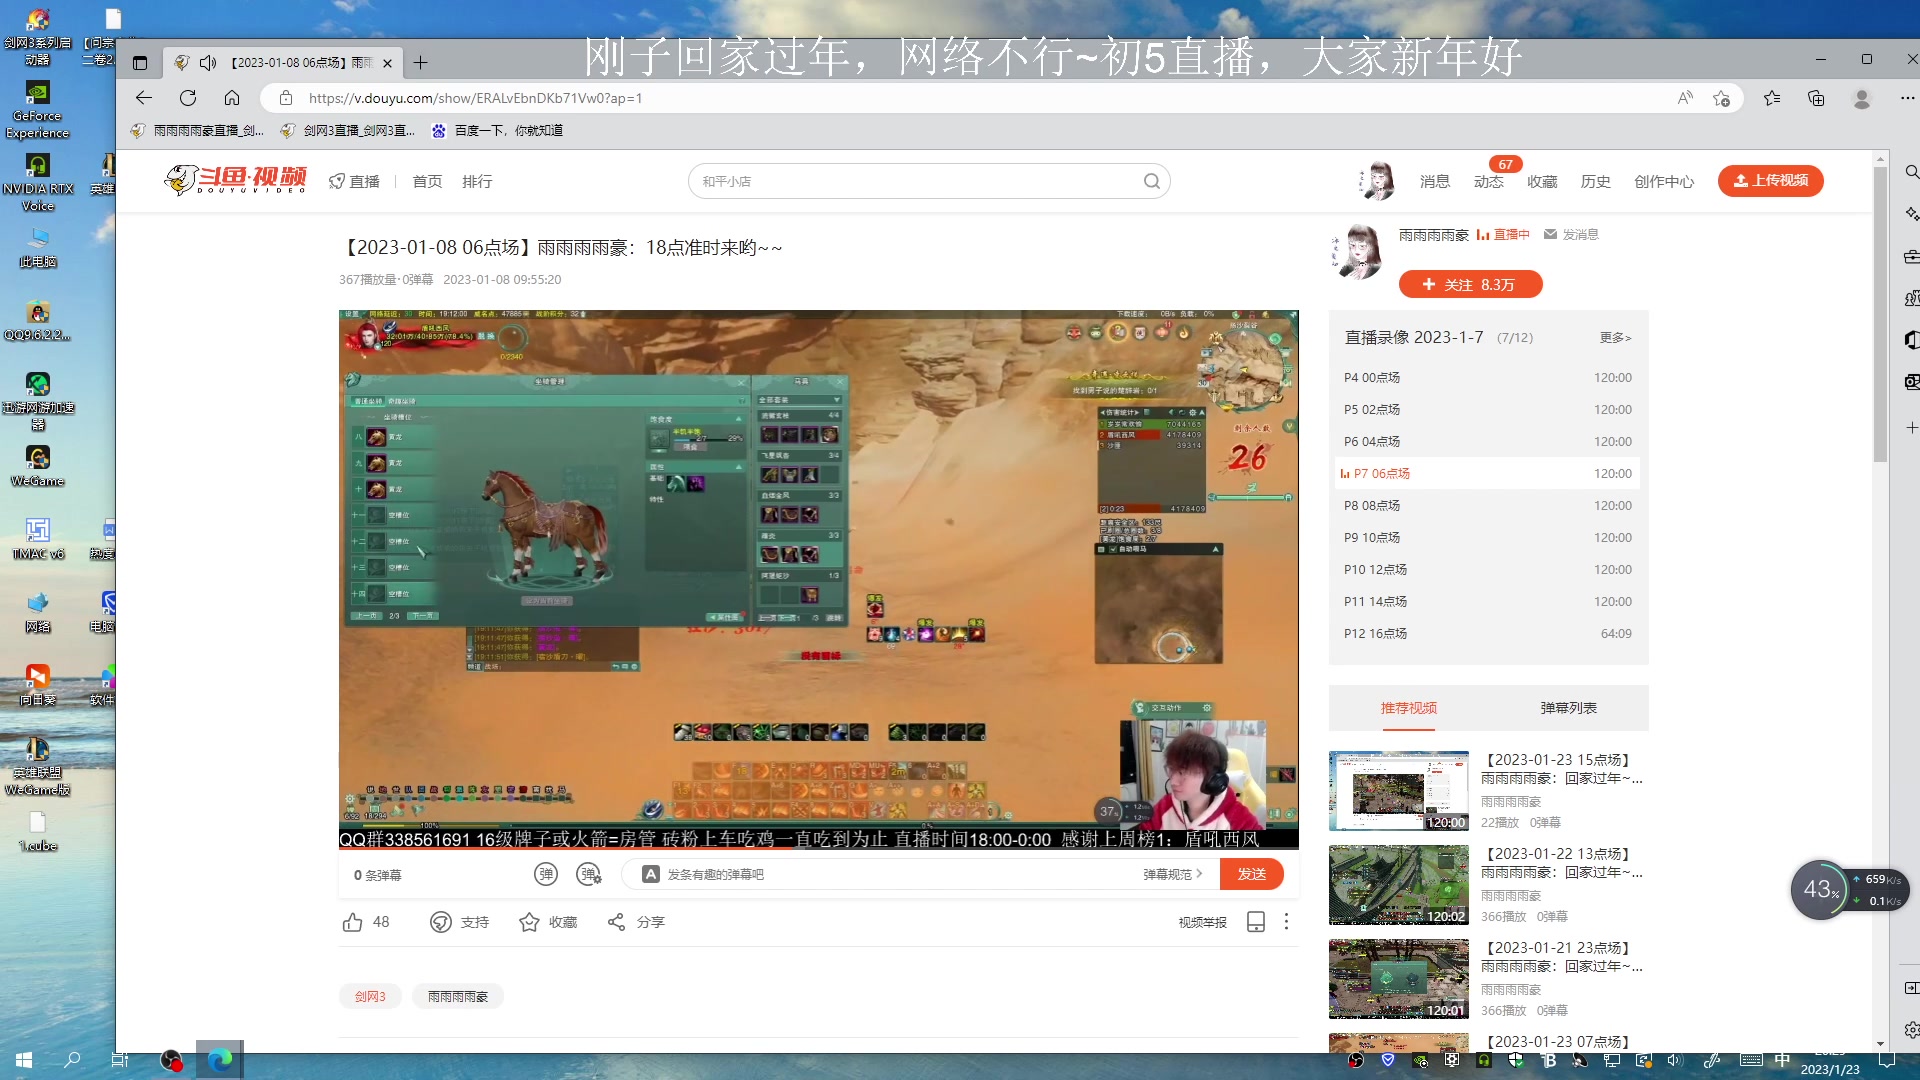The width and height of the screenshot is (1920, 1080).
Task: Open the 百度一下 bookmark
Action: (497, 130)
